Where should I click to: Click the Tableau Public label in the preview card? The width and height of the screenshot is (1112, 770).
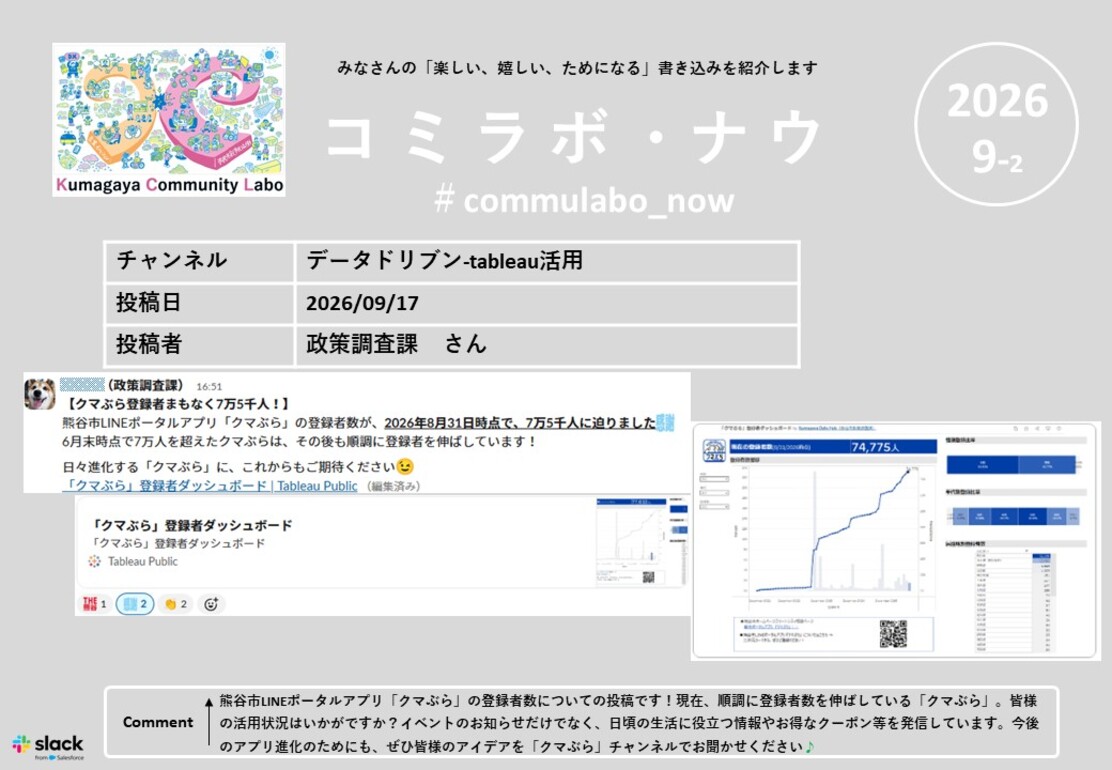click(143, 561)
